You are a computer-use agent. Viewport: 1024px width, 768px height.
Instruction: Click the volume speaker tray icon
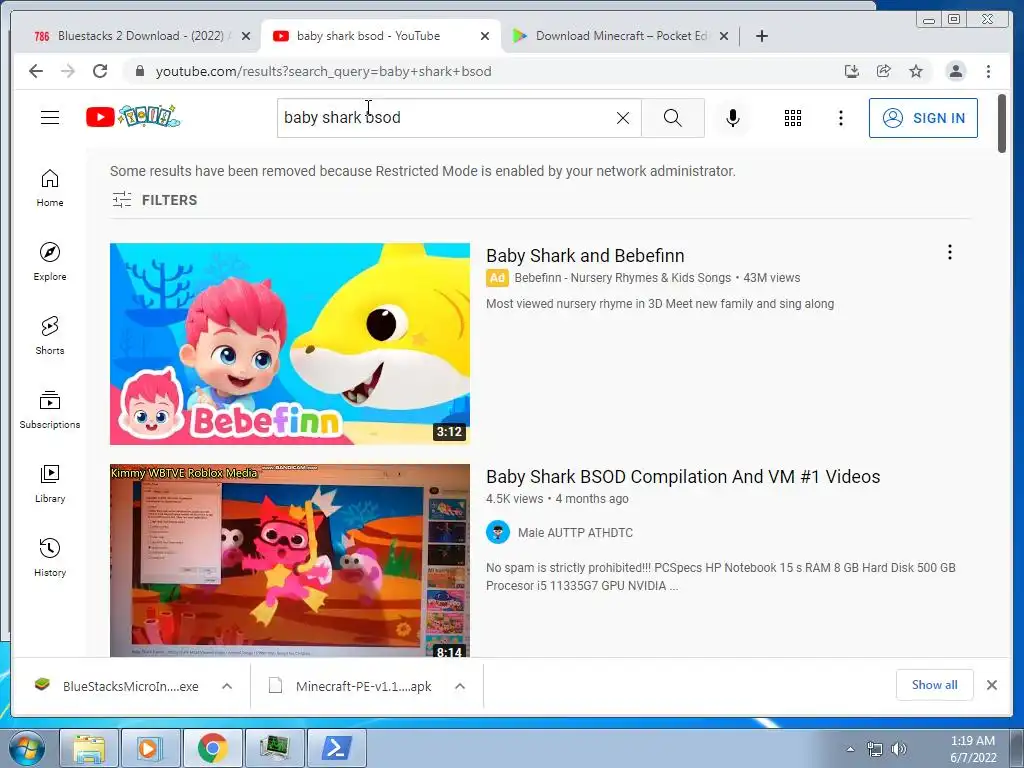coord(899,749)
